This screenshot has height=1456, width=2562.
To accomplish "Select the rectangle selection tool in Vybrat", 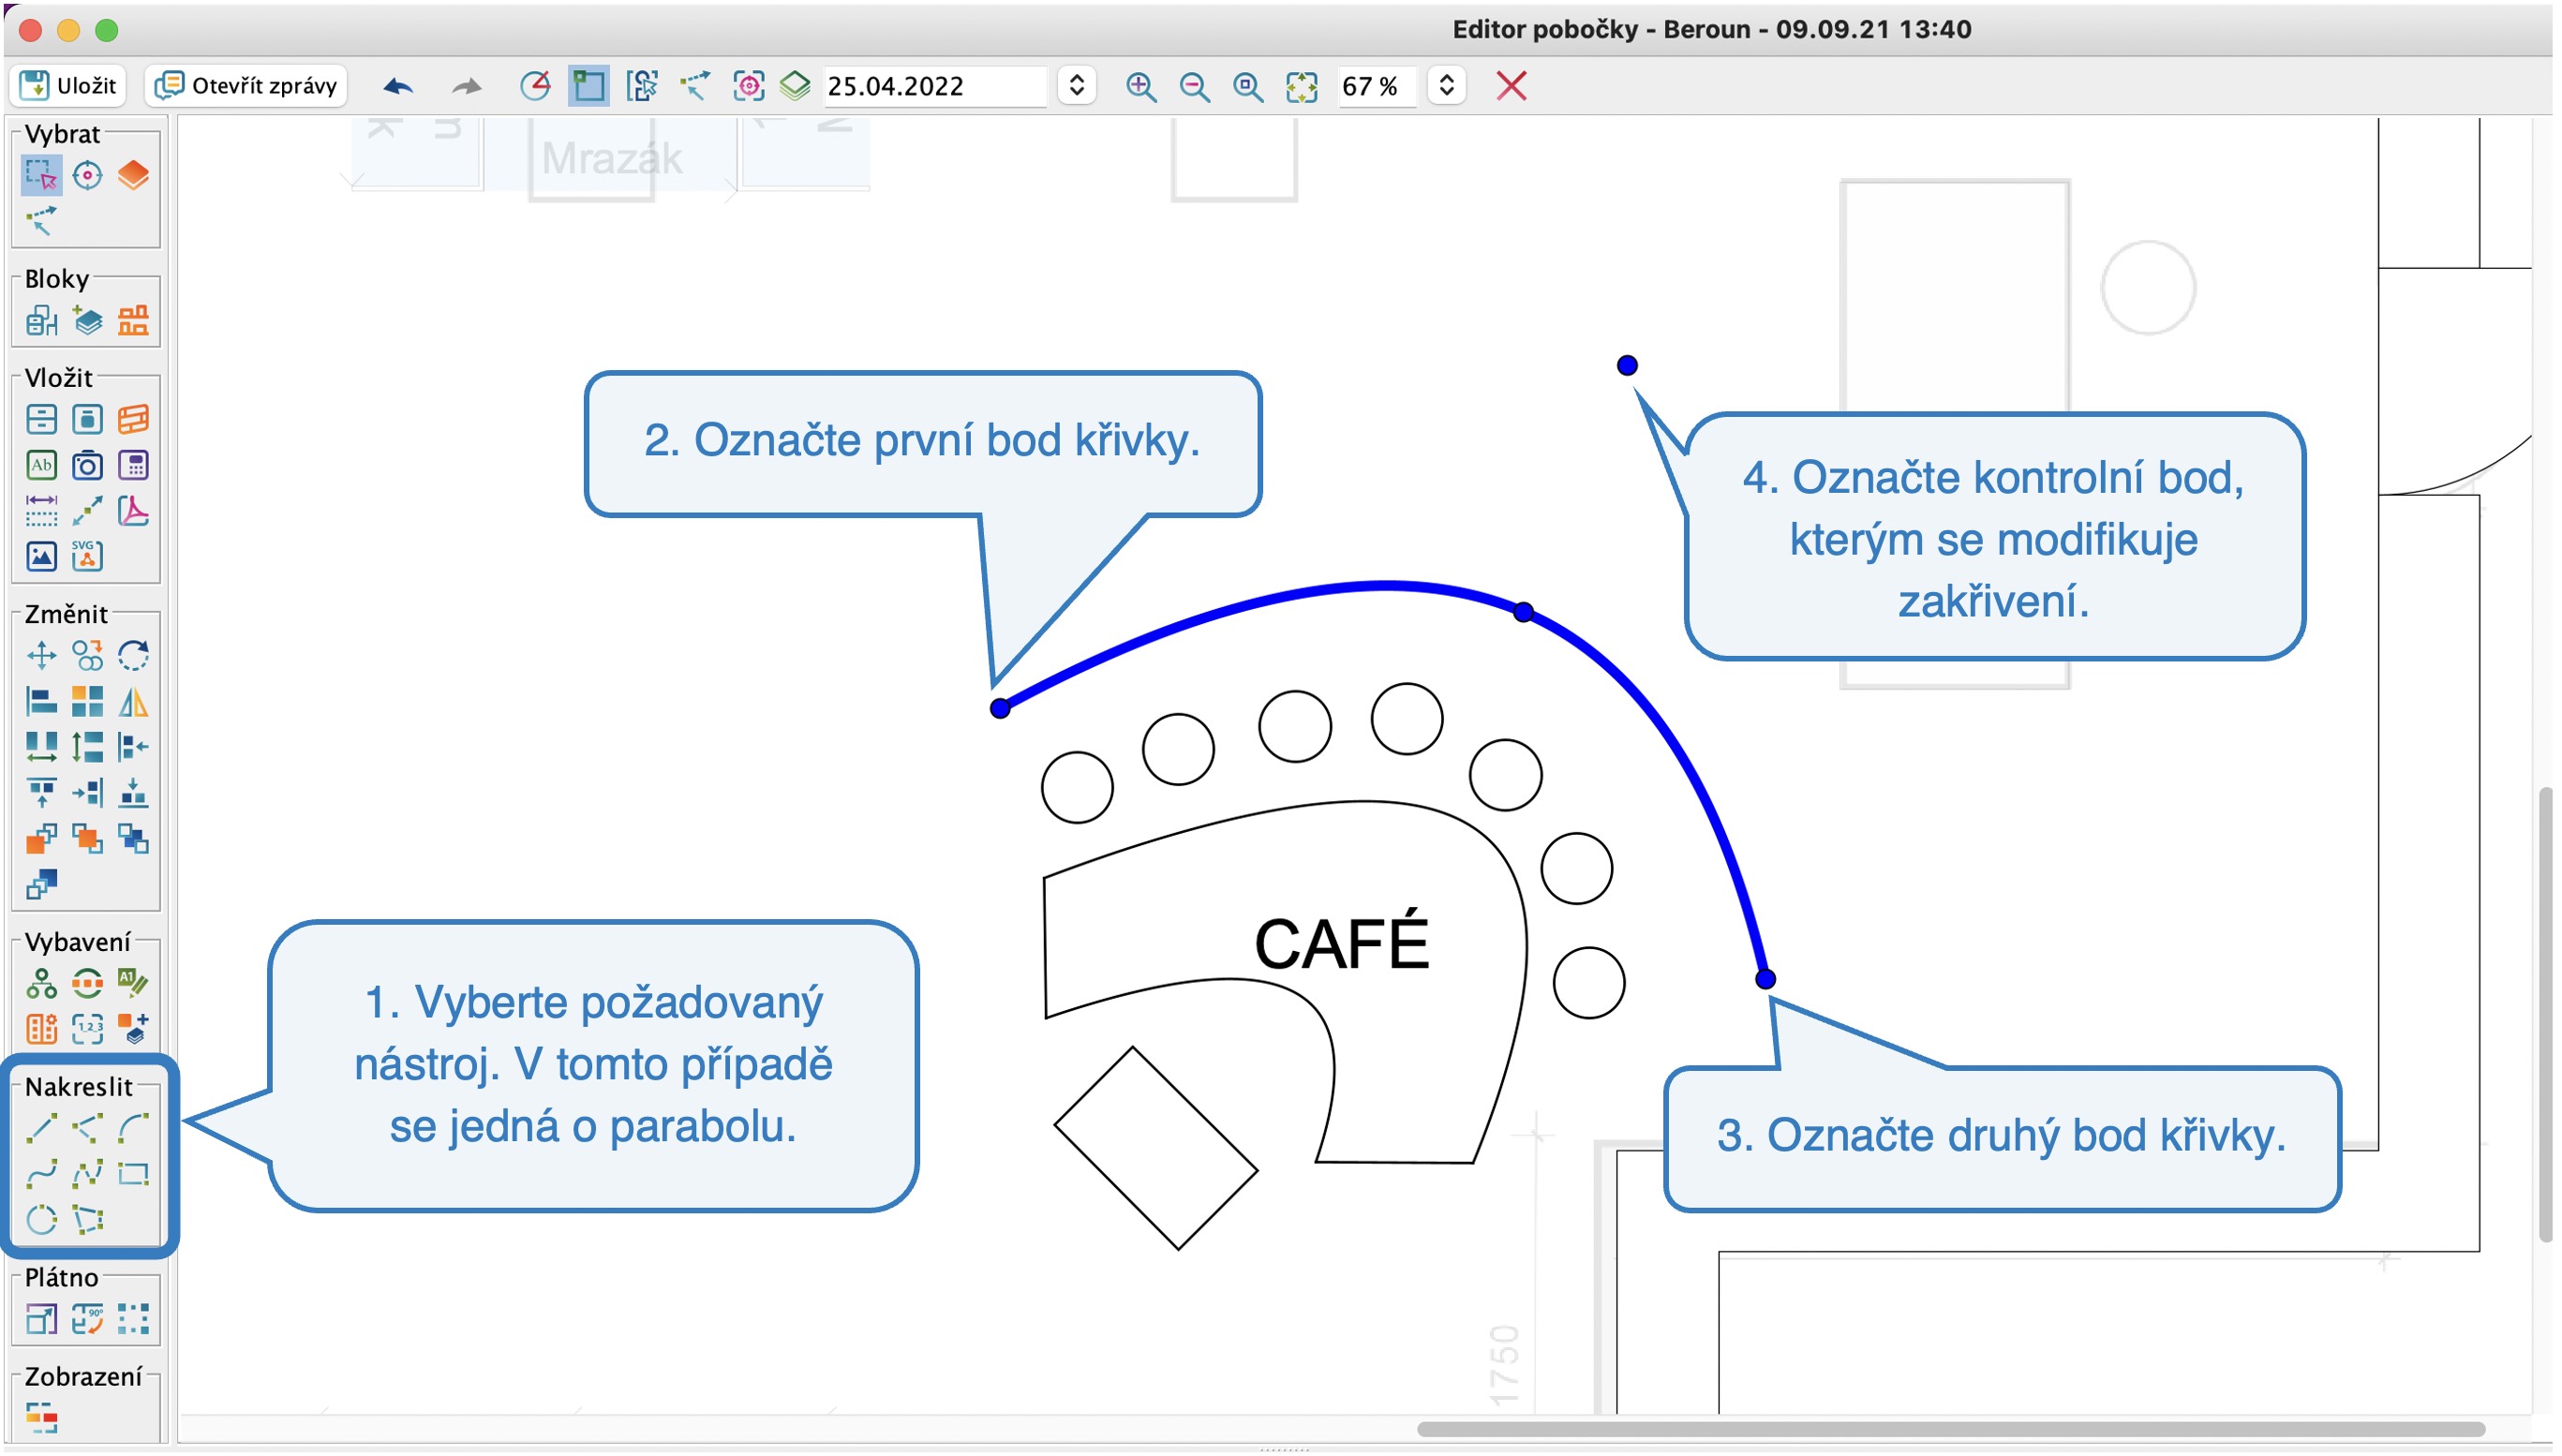I will tap(41, 176).
